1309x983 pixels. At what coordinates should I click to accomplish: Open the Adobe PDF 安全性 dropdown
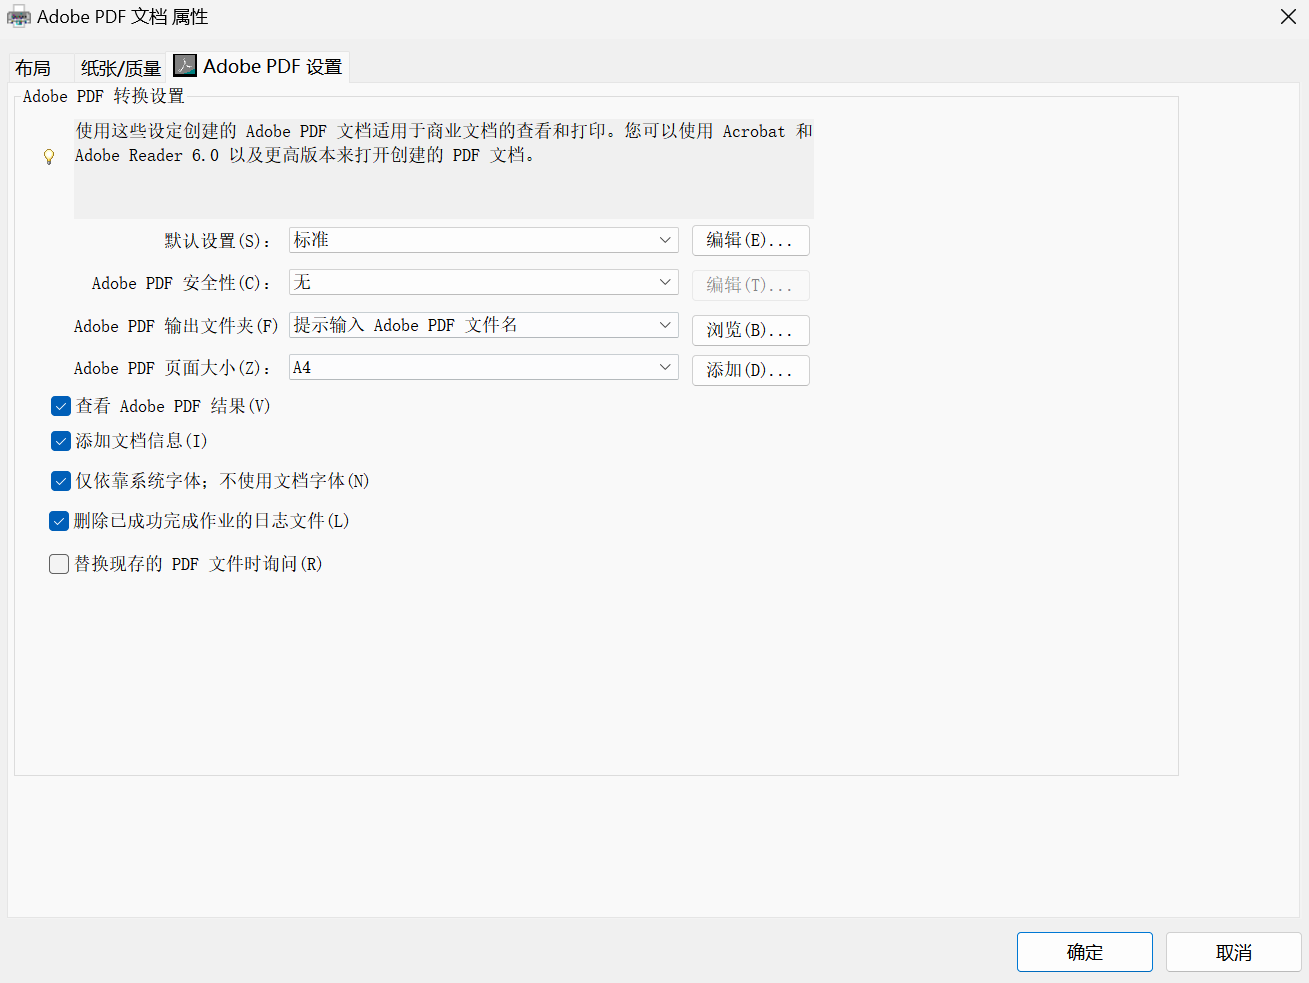484,282
